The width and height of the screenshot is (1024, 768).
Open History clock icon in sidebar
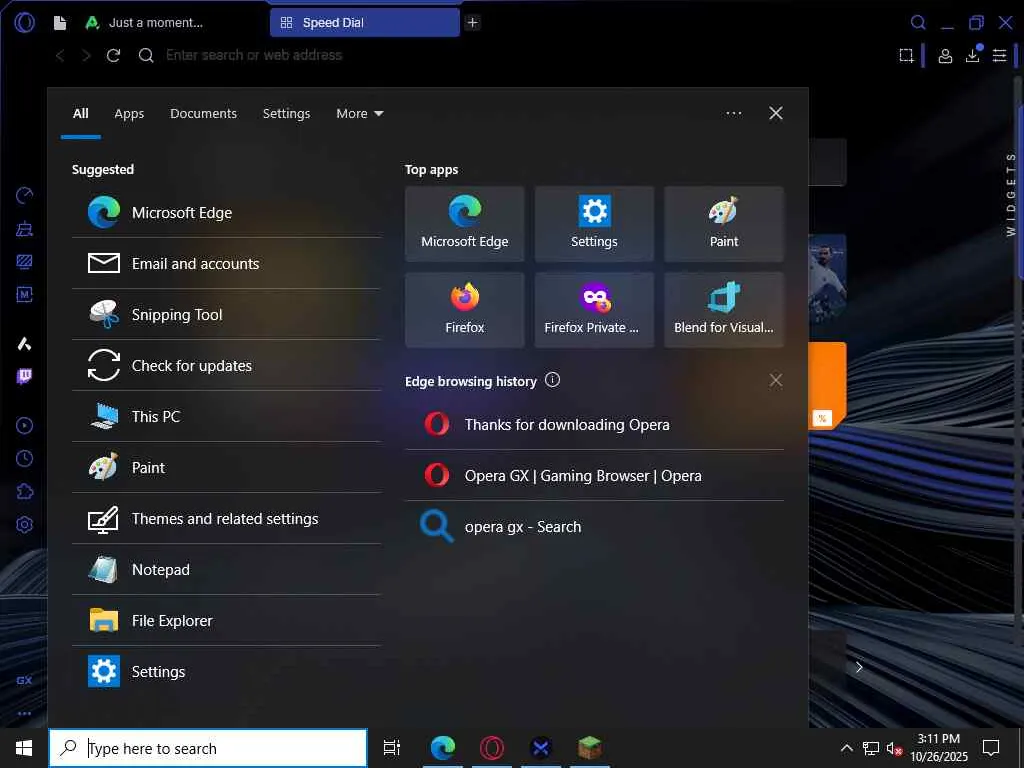click(x=24, y=458)
